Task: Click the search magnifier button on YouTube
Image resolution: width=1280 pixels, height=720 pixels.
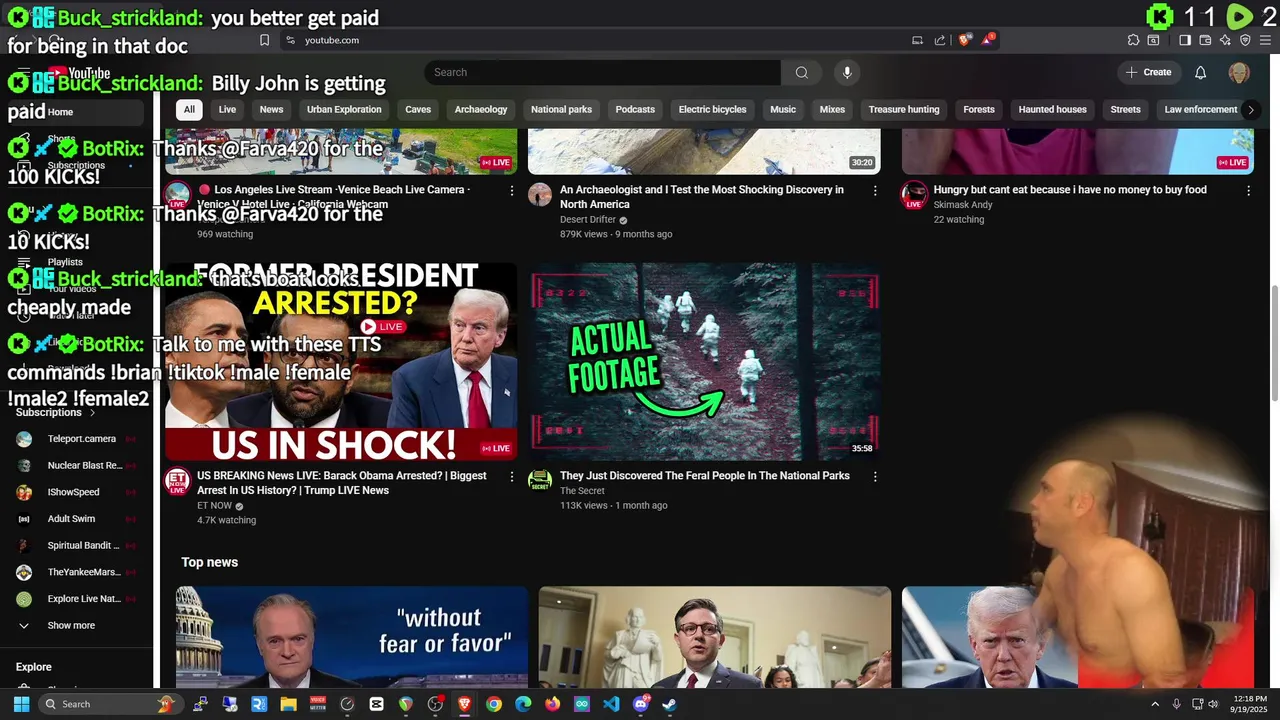Action: pos(801,72)
